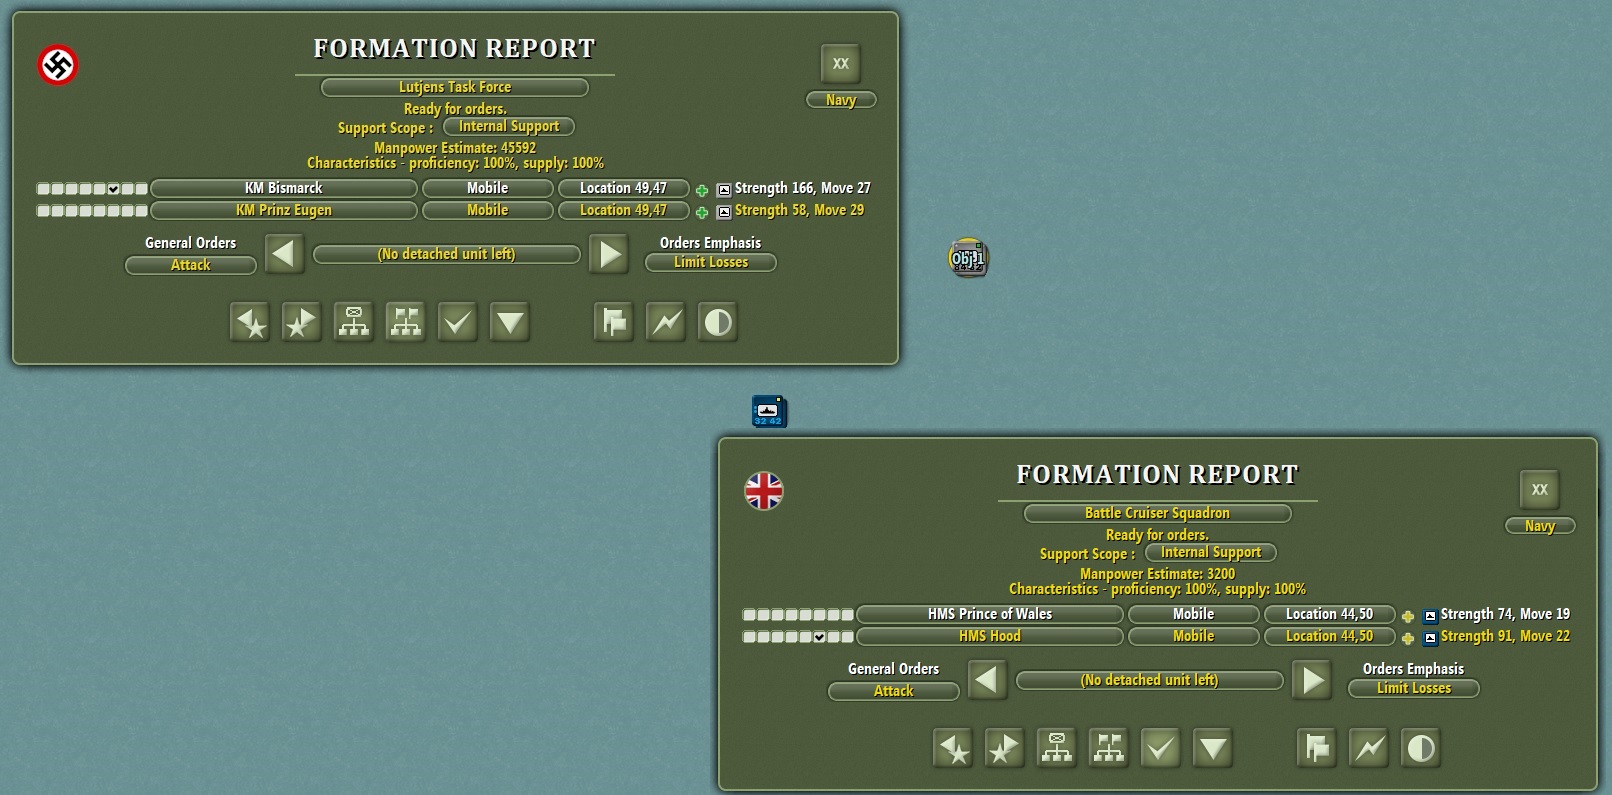Click the org chart with envelope icon in Battle Cruiser Squadron report
The width and height of the screenshot is (1612, 795).
(1057, 748)
